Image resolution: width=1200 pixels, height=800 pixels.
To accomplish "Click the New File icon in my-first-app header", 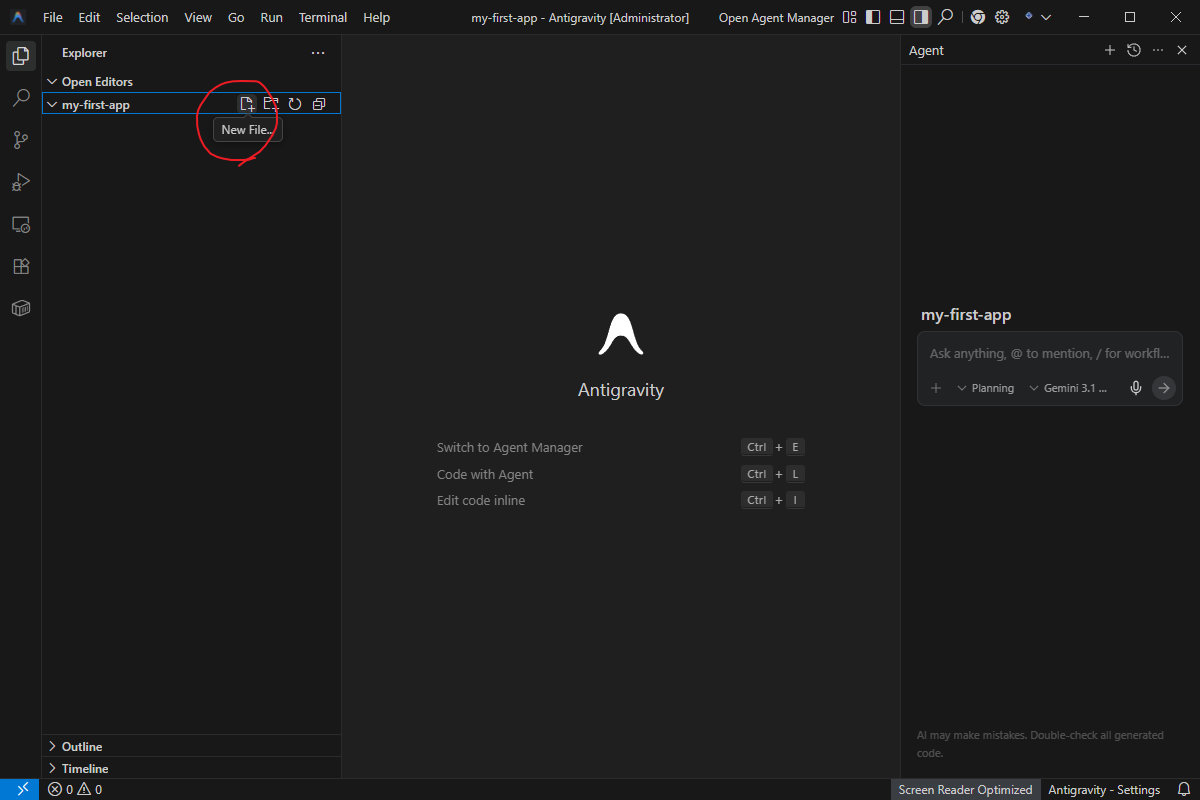I will click(247, 104).
